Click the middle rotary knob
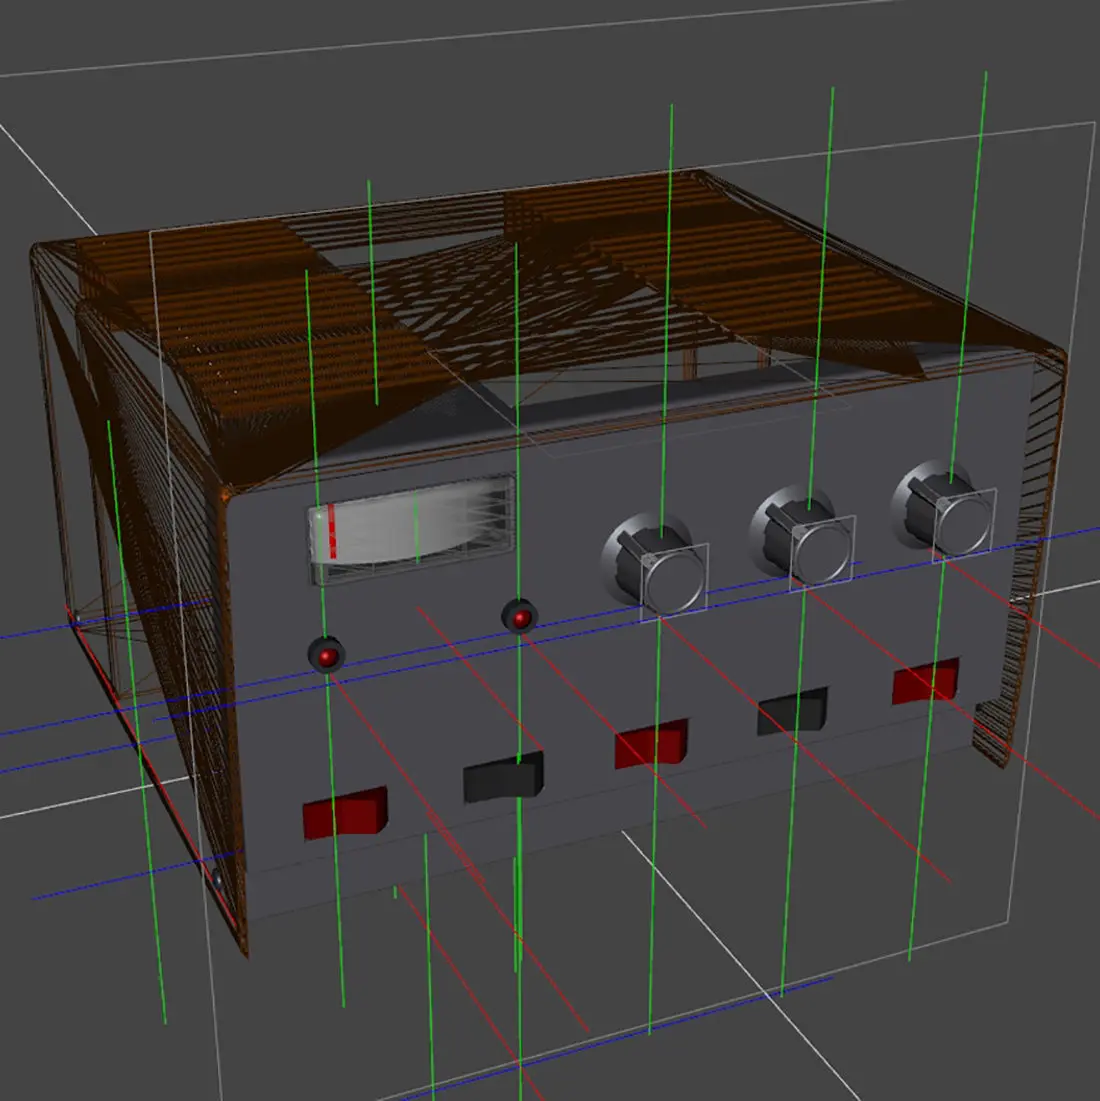This screenshot has height=1101, width=1100. point(802,536)
